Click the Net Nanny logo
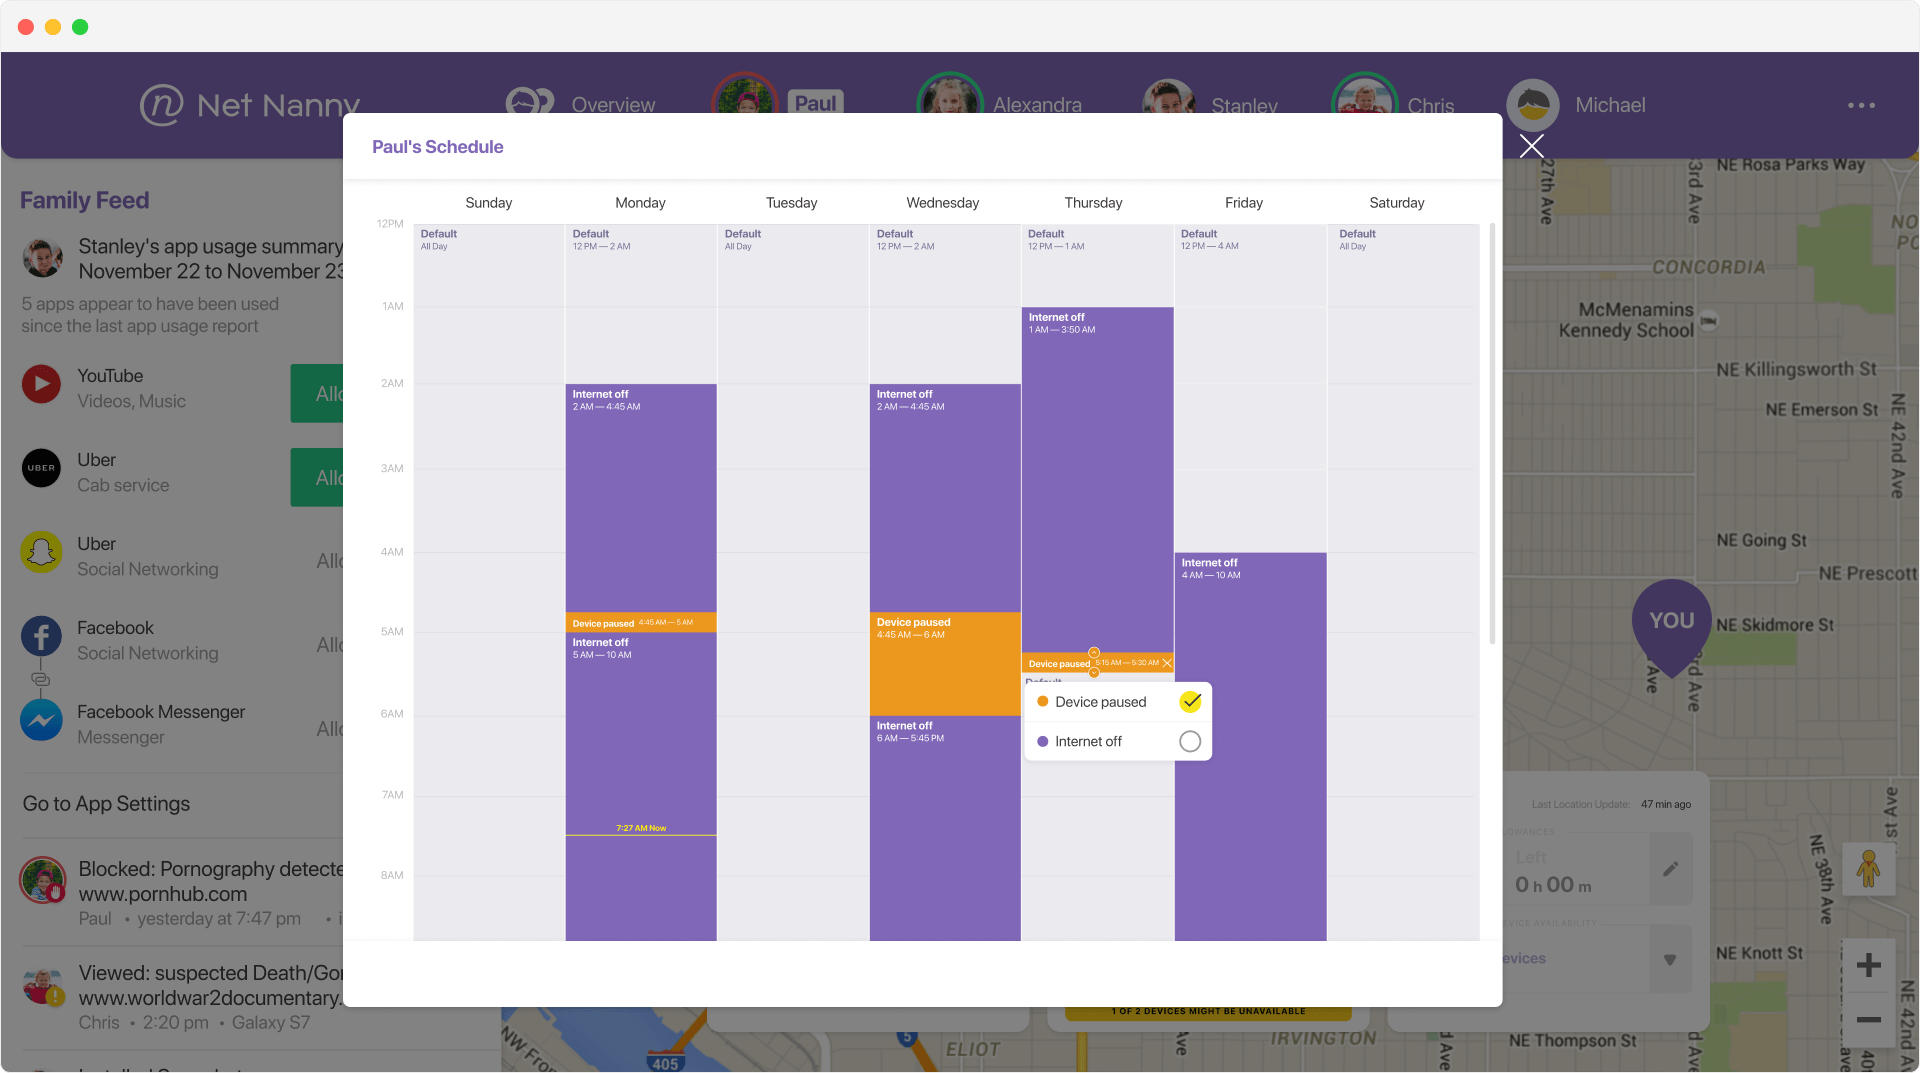This screenshot has width=1920, height=1073. pos(250,104)
